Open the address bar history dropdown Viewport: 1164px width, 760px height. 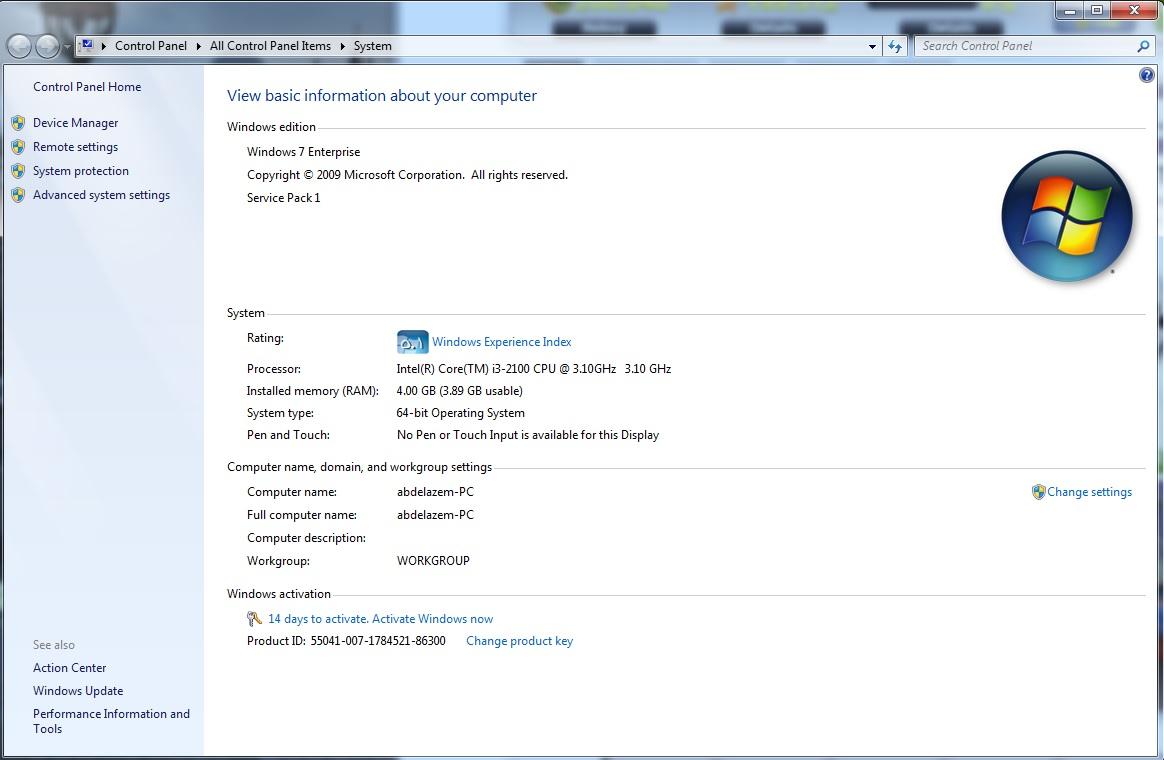coord(872,47)
